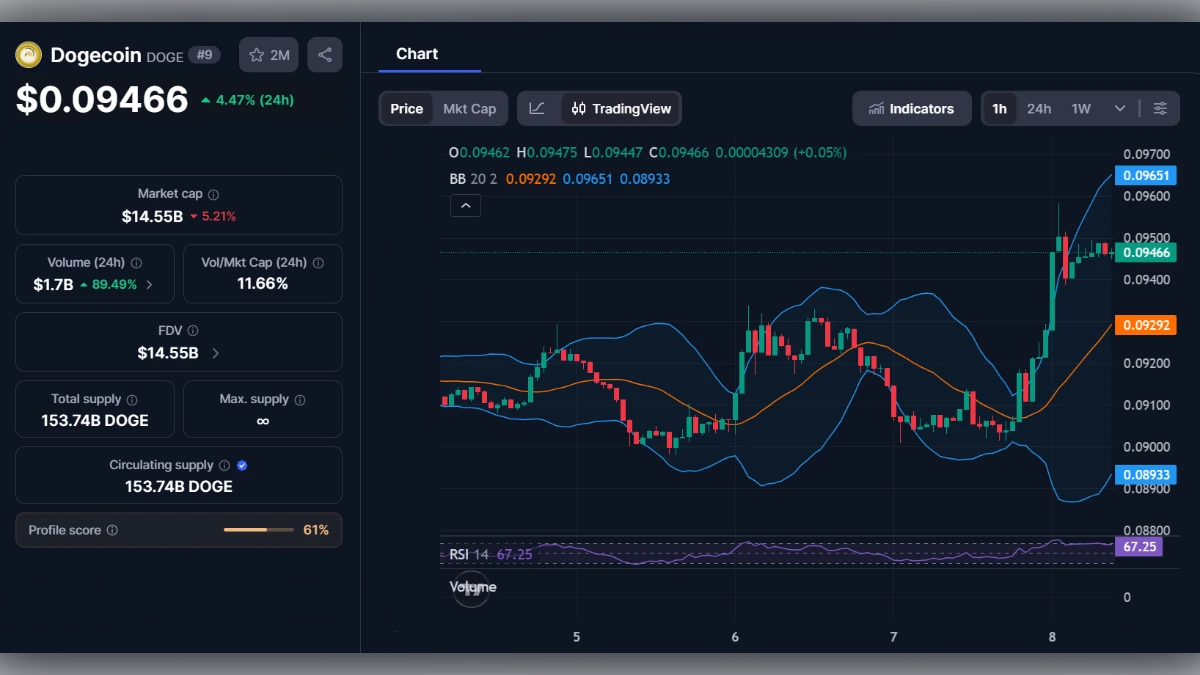Open the extra timeframes dropdown
The image size is (1200, 675).
click(x=1120, y=108)
